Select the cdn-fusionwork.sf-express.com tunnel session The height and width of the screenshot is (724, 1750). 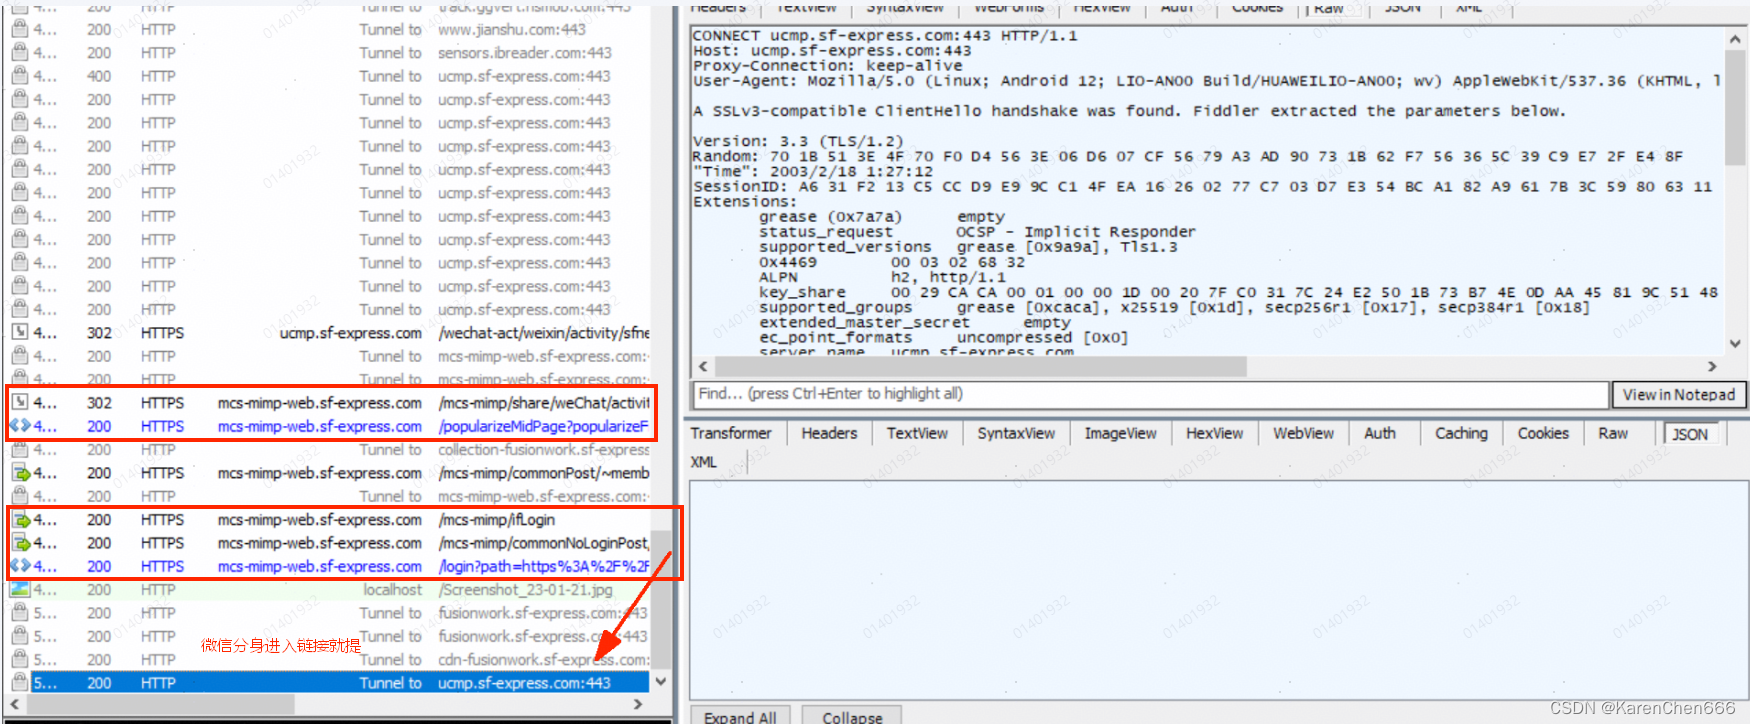point(328,659)
